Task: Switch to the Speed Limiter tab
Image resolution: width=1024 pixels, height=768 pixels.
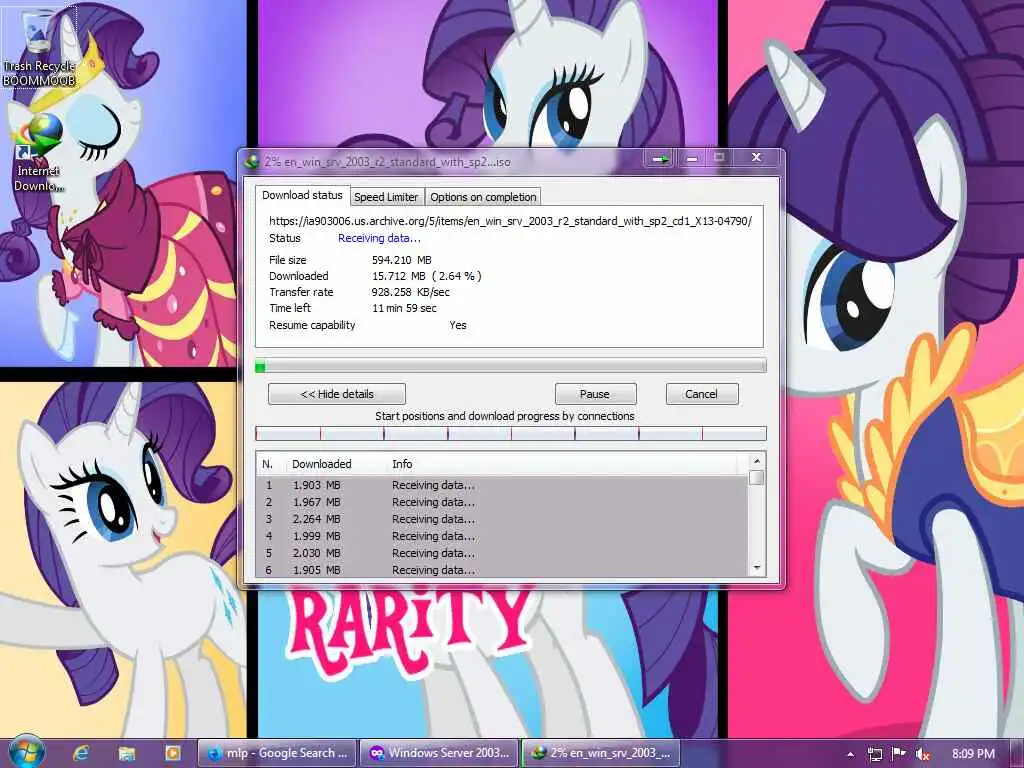Action: coord(386,197)
